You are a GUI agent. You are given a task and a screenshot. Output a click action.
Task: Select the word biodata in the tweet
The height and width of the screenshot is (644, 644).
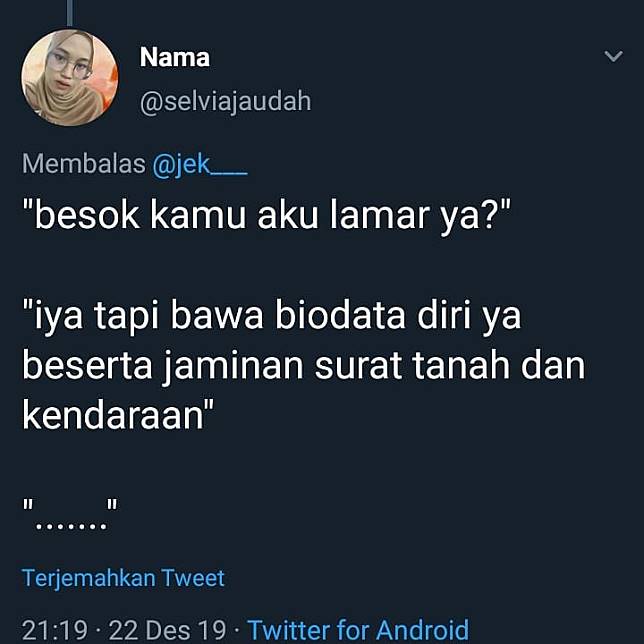(x=340, y=315)
